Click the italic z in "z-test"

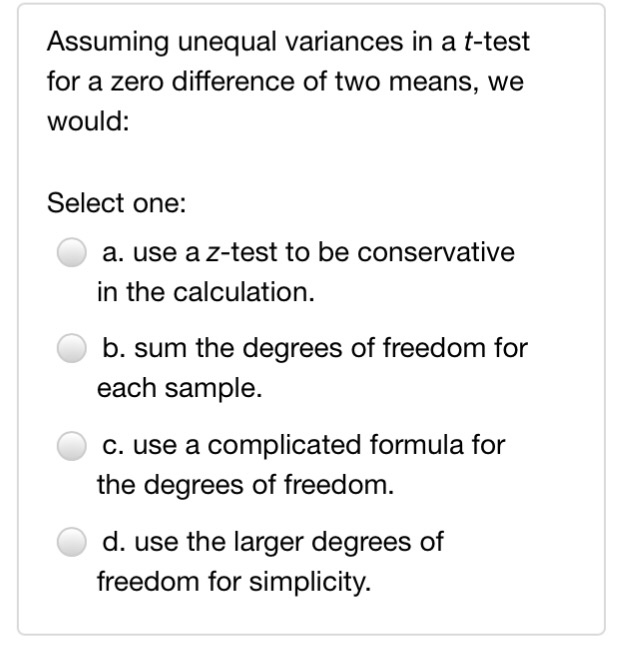pos(214,253)
